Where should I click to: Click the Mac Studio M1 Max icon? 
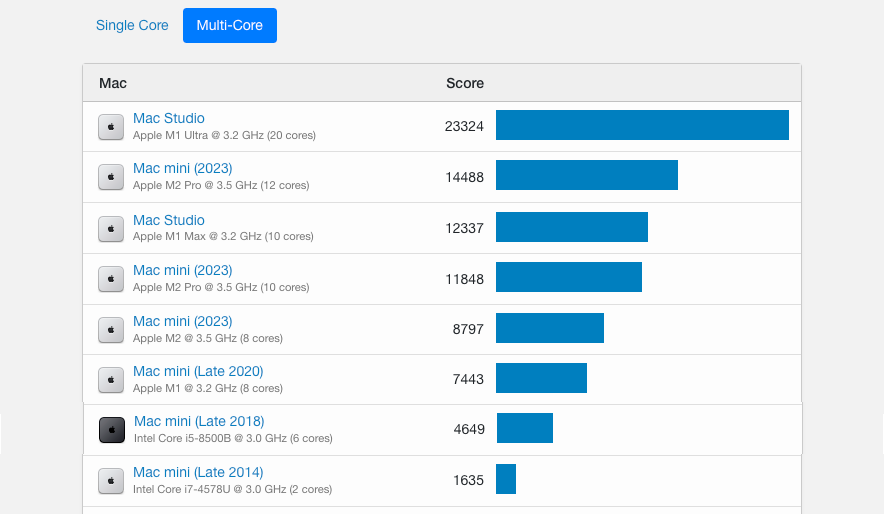point(111,229)
